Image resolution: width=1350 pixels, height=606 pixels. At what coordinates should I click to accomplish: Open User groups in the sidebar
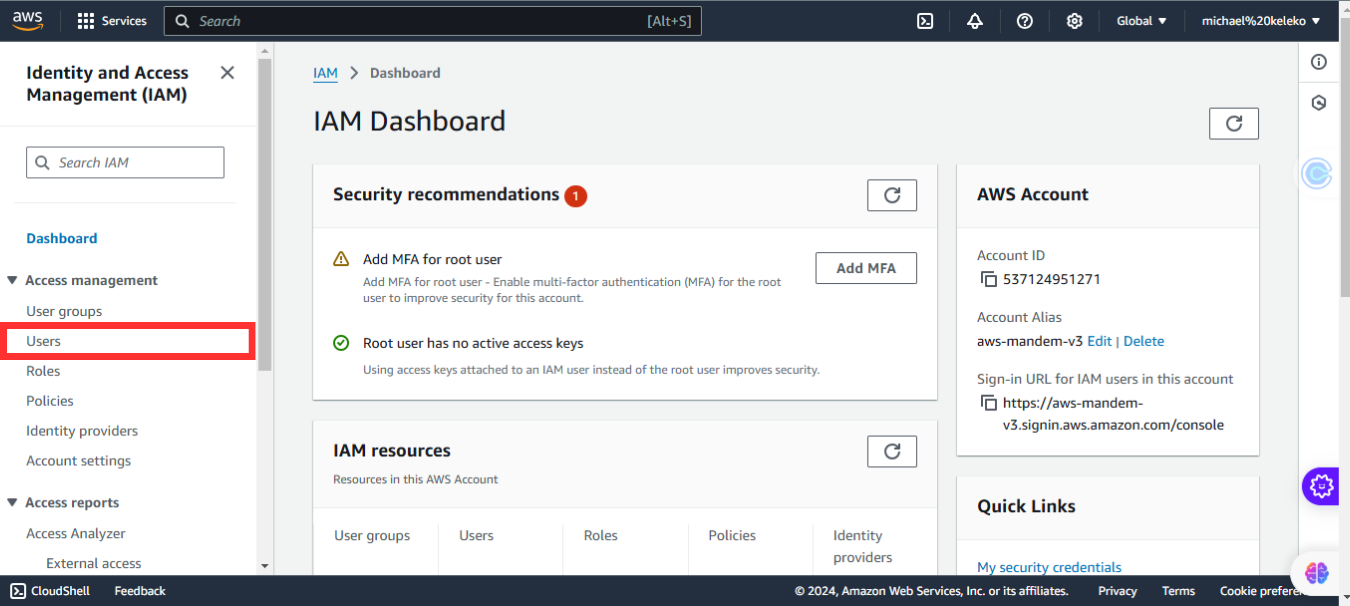tap(64, 311)
